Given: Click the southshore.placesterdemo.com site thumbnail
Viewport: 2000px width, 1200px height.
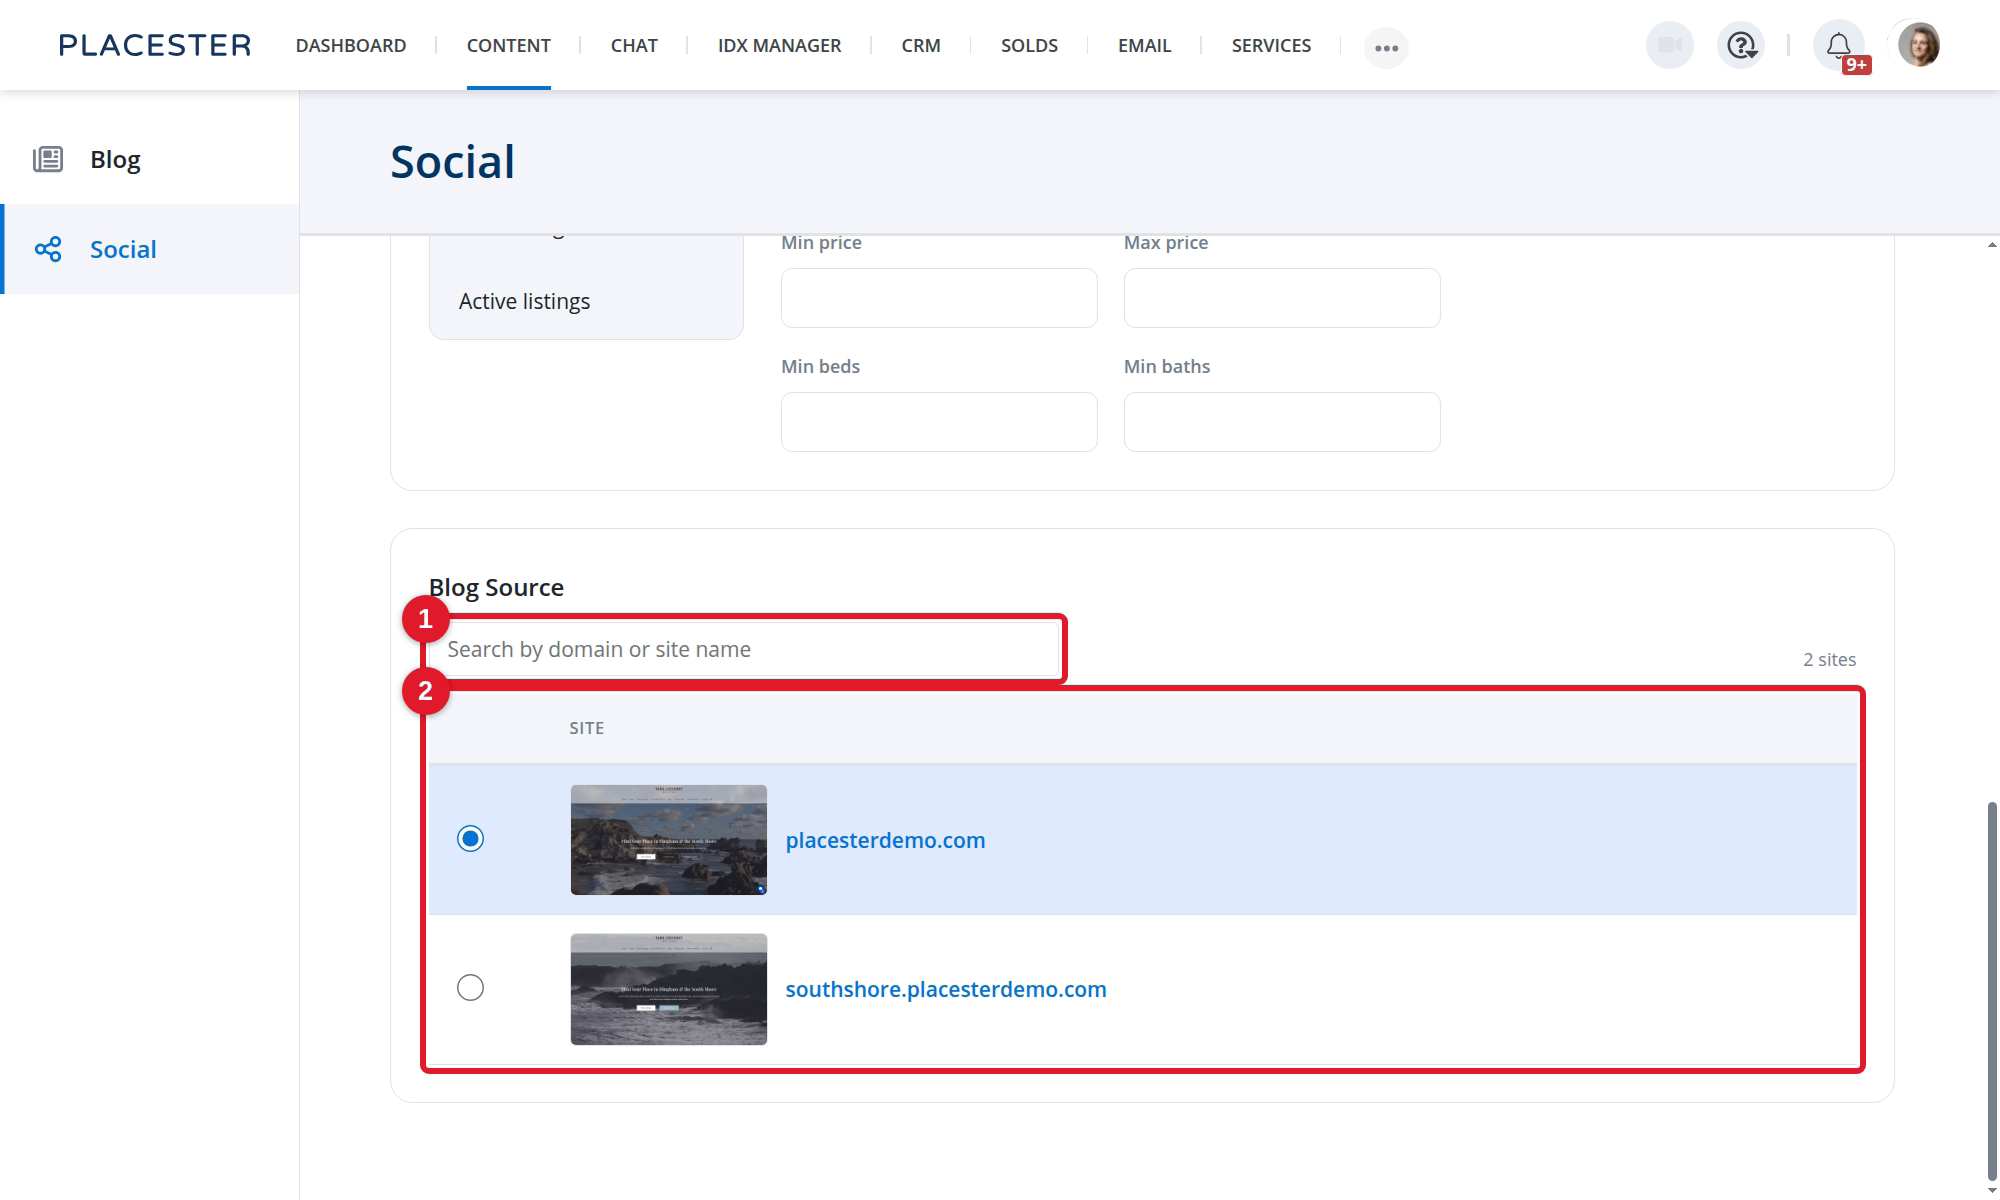Looking at the screenshot, I should click(669, 989).
